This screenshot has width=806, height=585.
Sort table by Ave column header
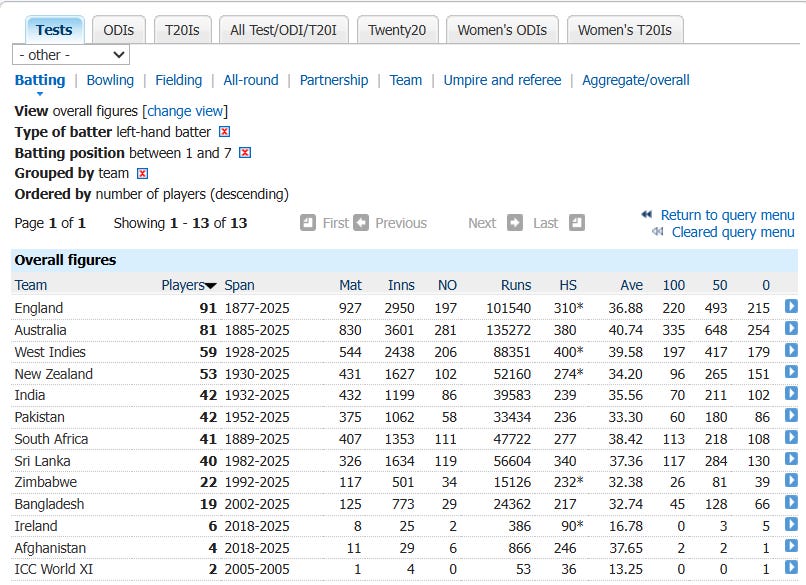[631, 285]
